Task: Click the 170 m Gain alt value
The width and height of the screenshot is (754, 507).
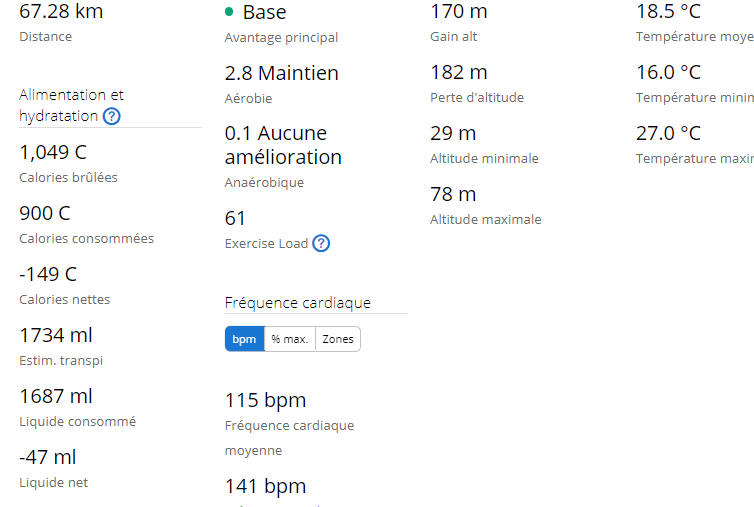Action: (x=458, y=12)
